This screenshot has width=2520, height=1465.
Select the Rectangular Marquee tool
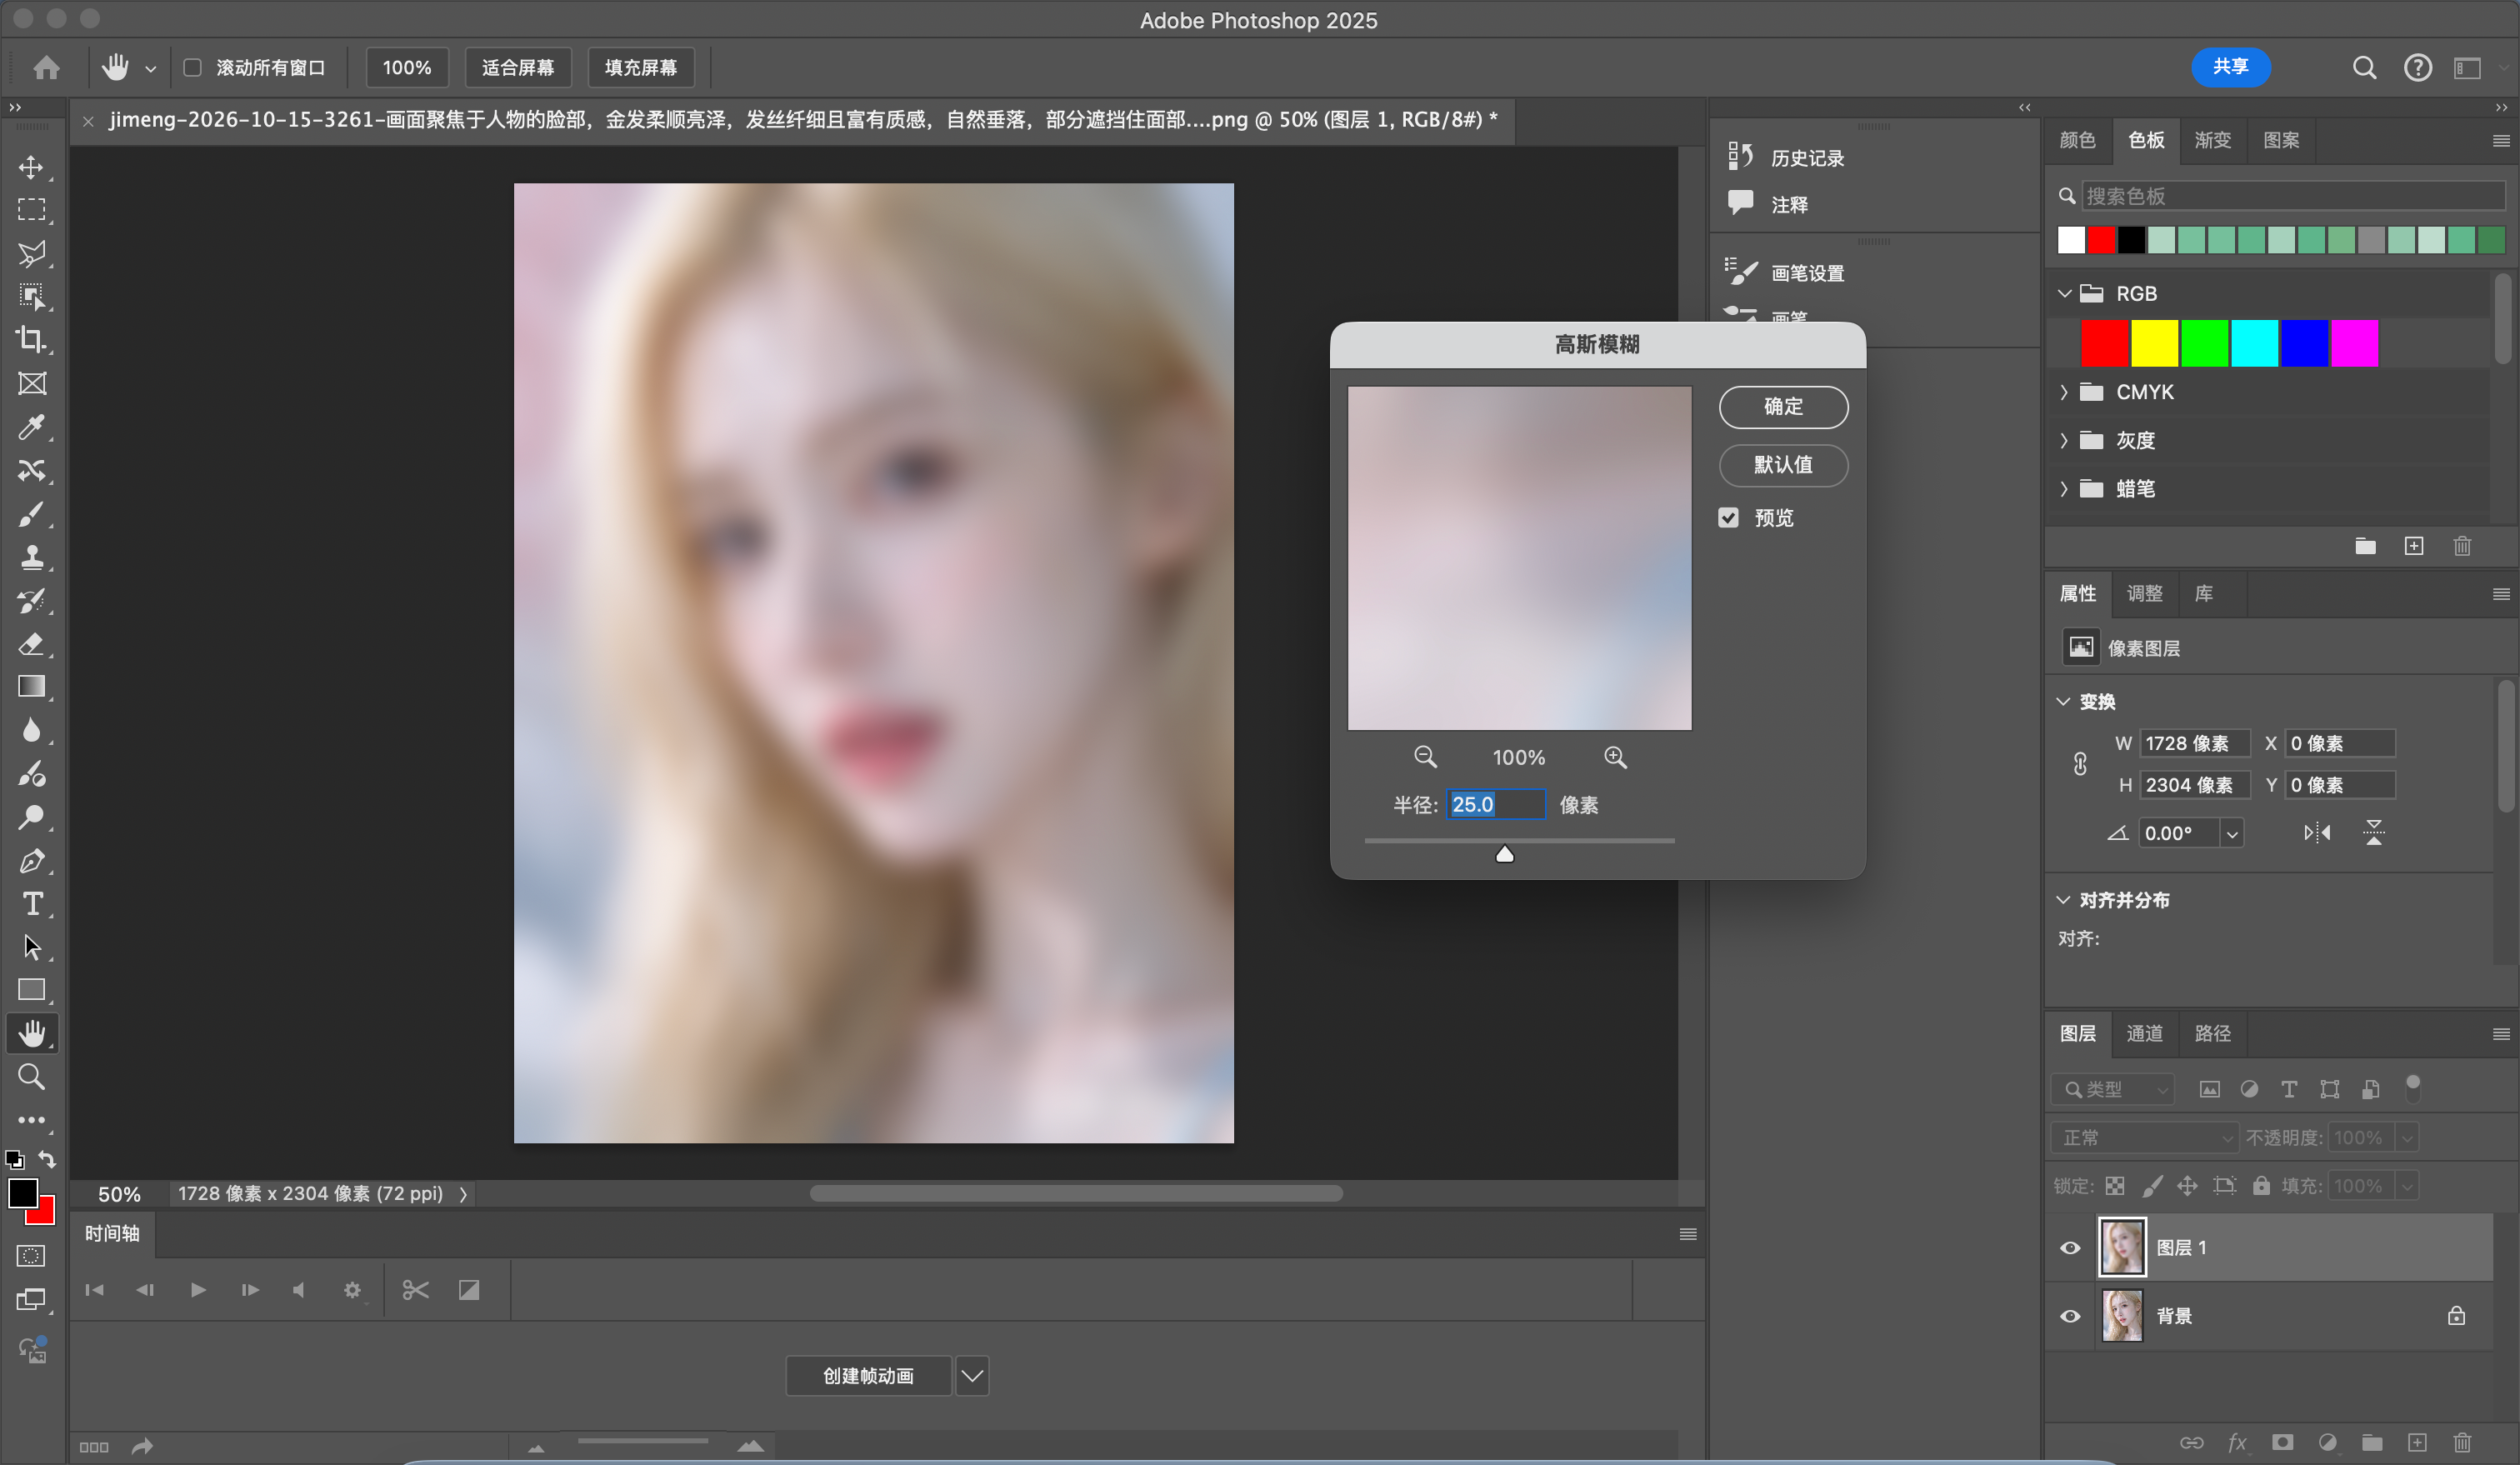click(x=31, y=210)
